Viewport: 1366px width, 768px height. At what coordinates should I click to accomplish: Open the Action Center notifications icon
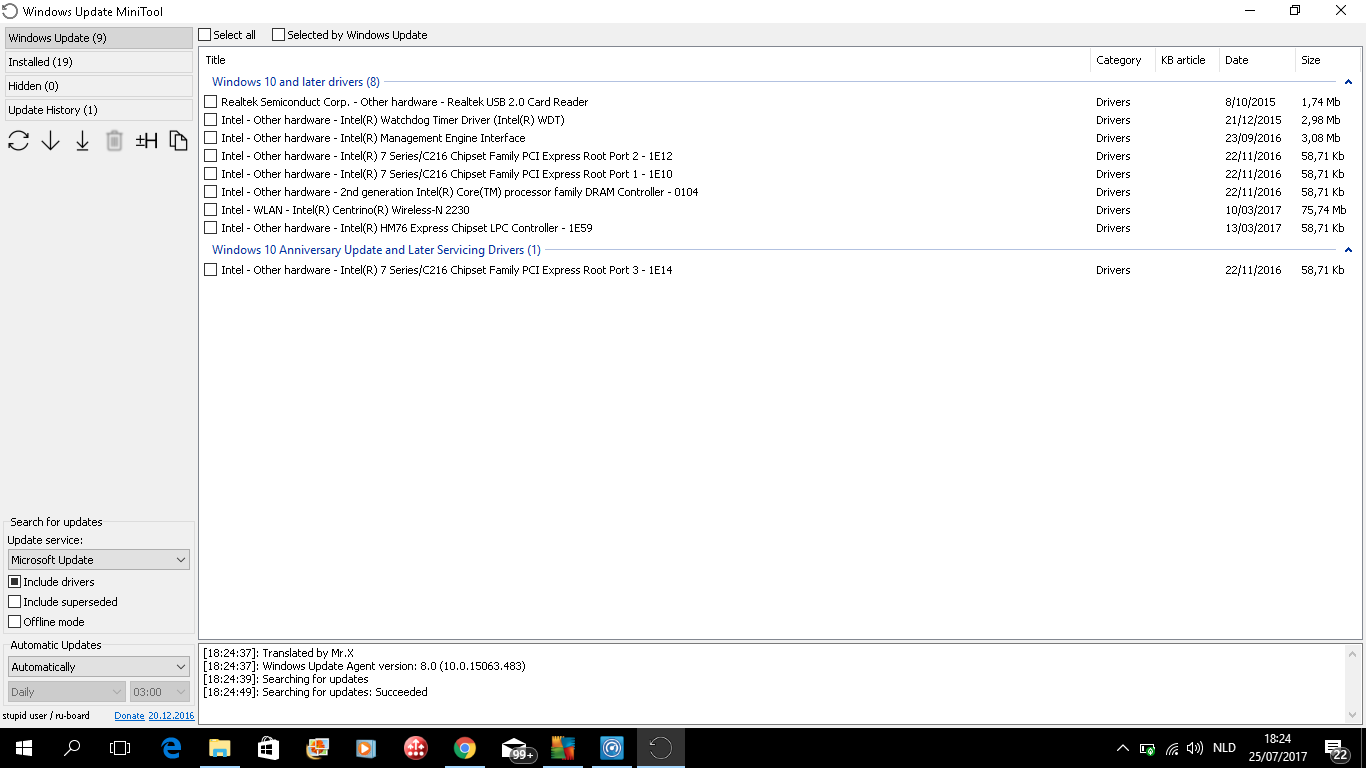pos(1336,748)
